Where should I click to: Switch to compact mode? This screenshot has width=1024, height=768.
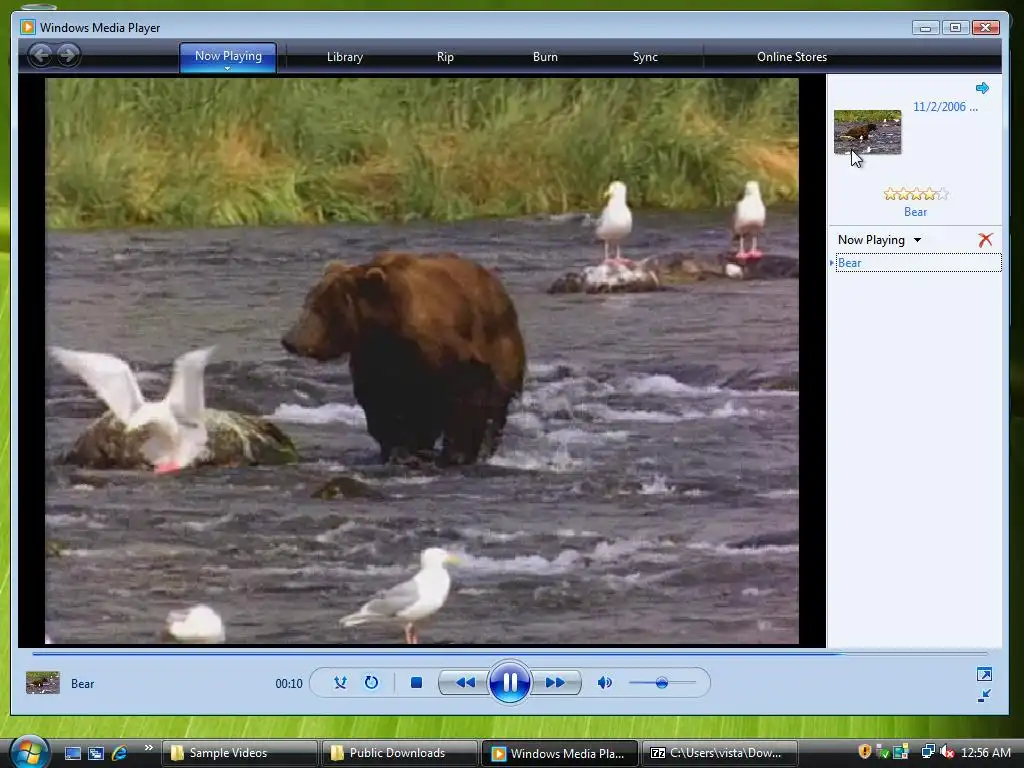(984, 696)
